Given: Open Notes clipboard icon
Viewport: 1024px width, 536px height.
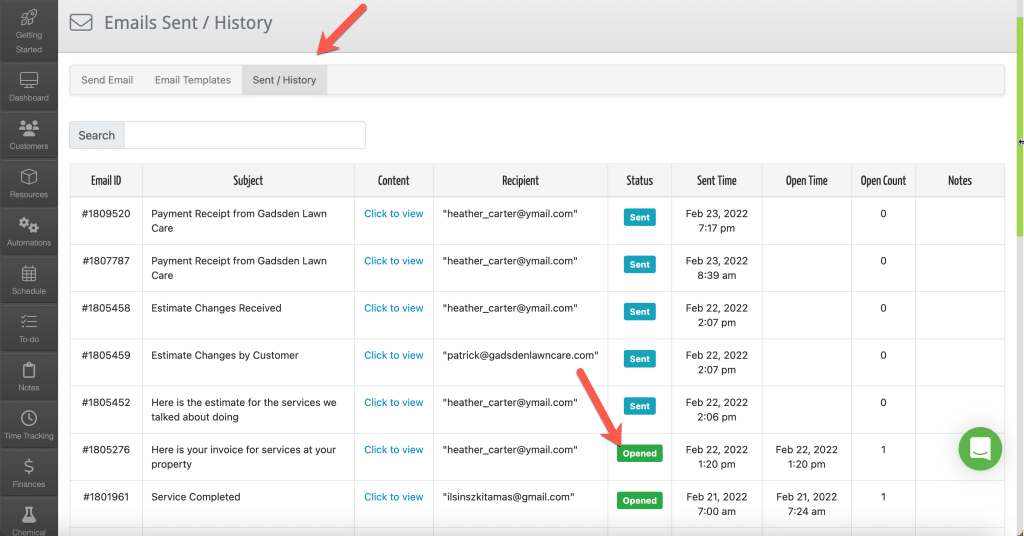Looking at the screenshot, I should click(29, 370).
